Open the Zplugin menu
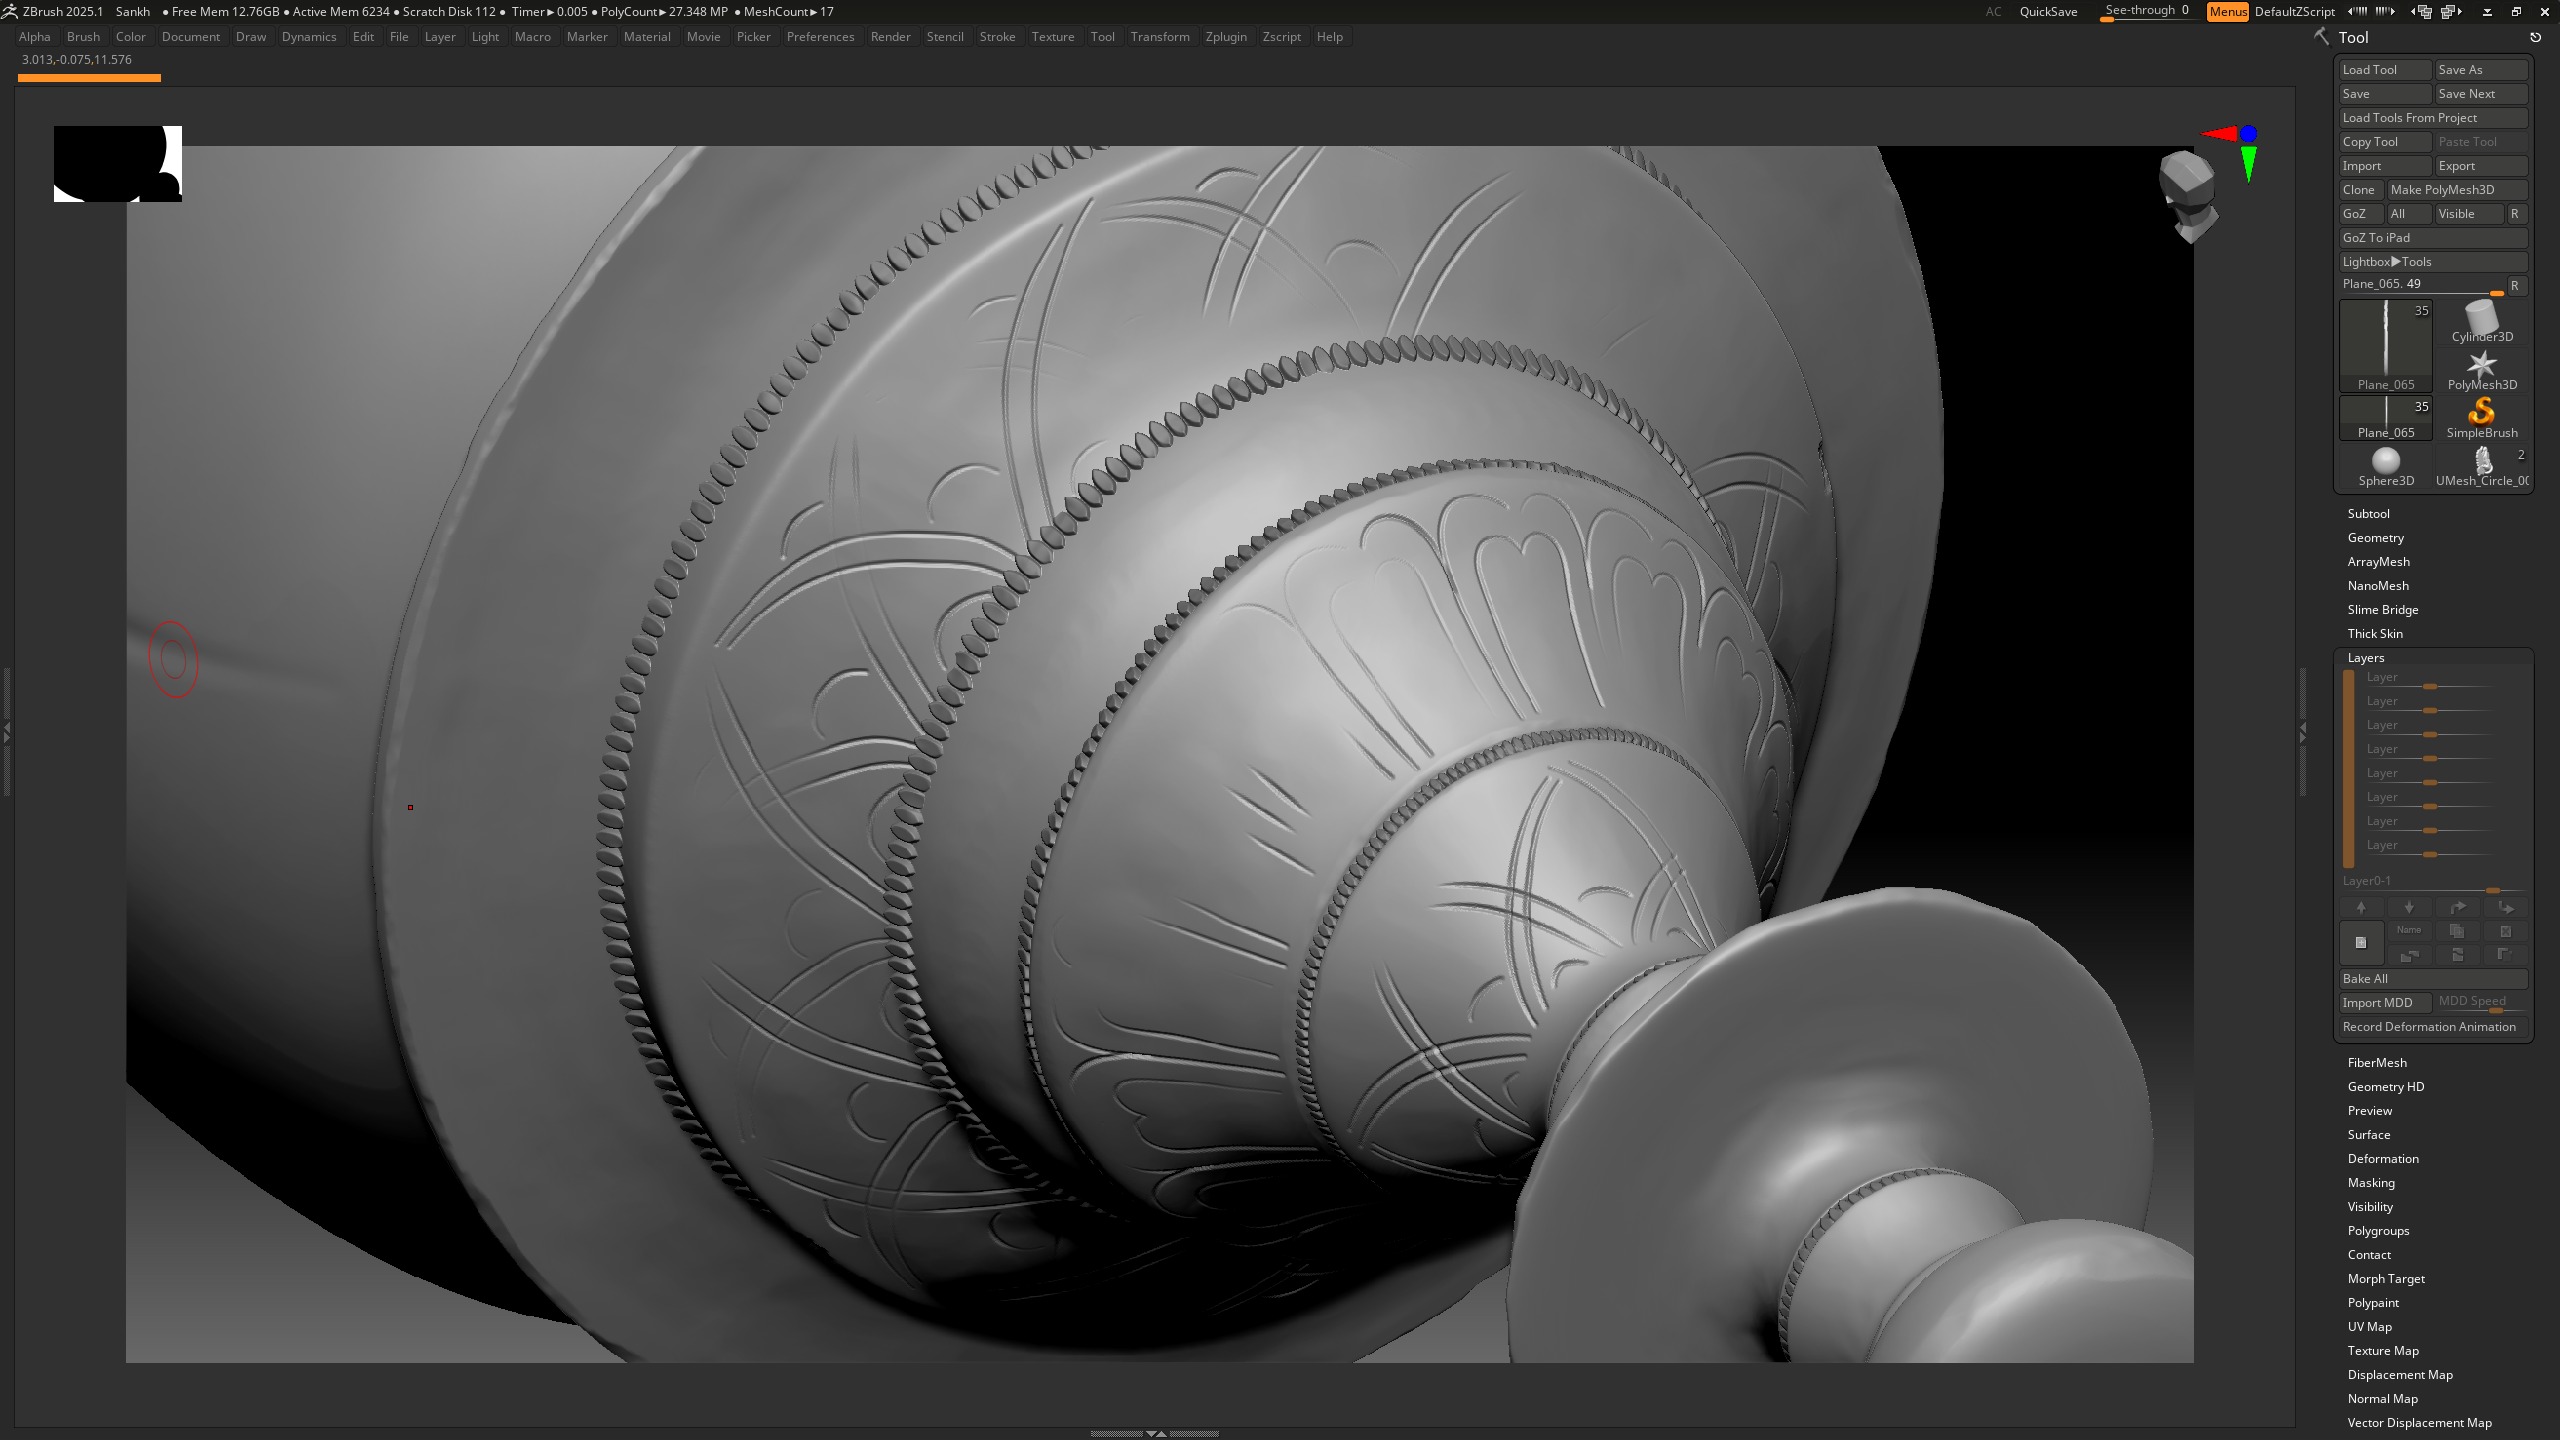 click(1226, 37)
